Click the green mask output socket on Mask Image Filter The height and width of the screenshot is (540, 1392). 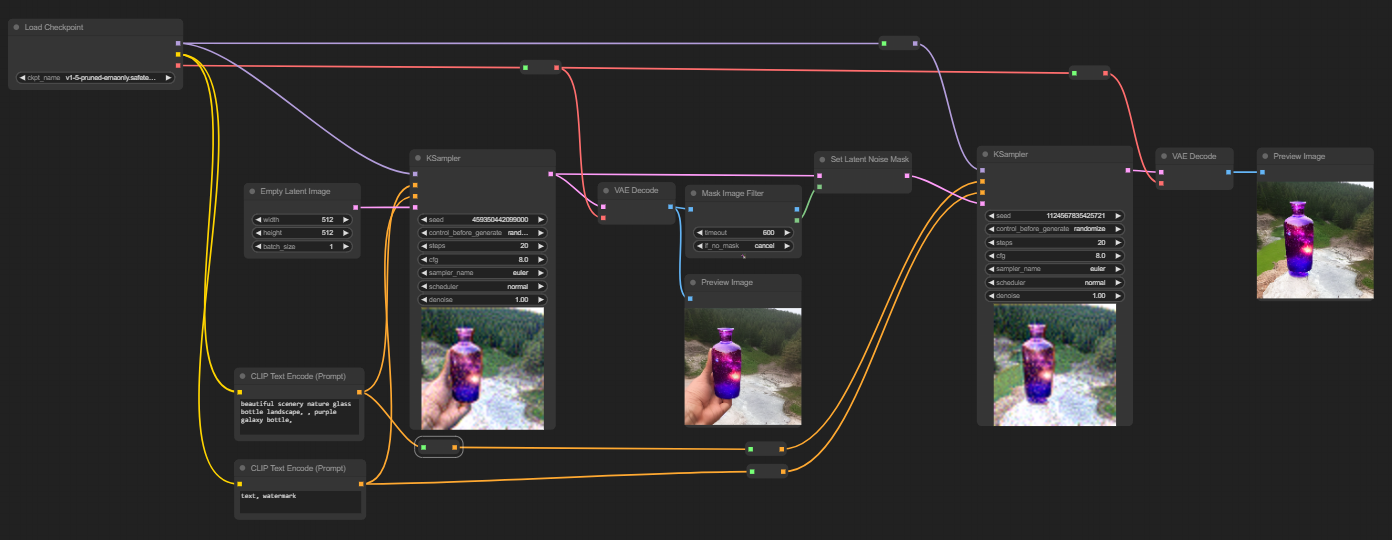coord(796,220)
